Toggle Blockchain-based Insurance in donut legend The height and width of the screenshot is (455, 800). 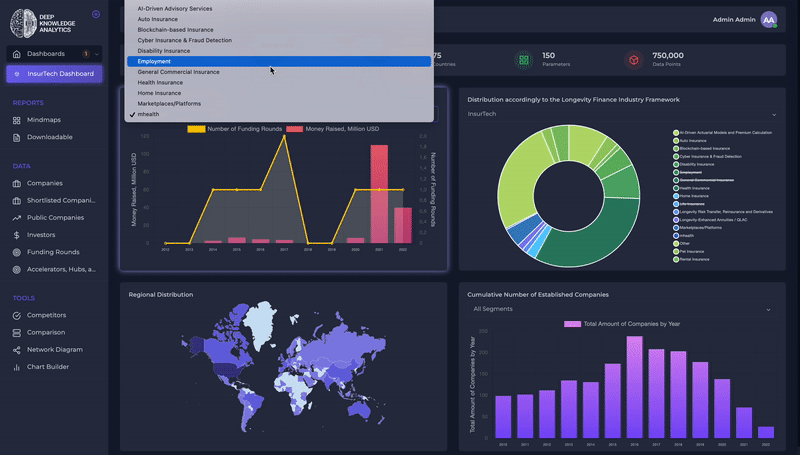tap(702, 148)
